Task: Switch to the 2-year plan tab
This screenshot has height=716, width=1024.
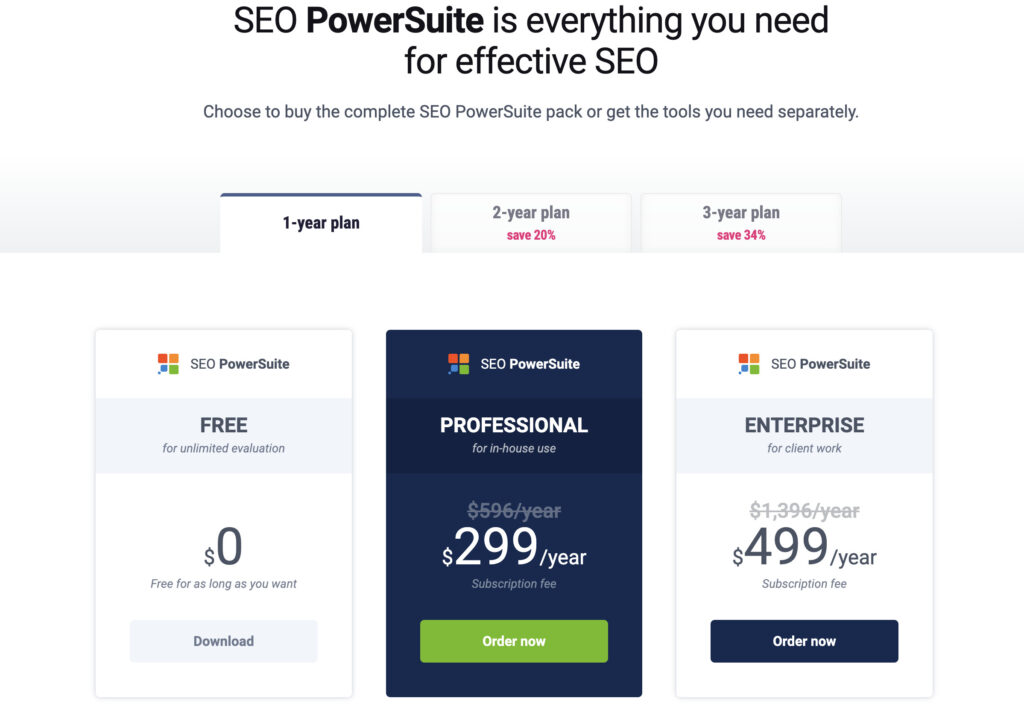Action: 530,221
